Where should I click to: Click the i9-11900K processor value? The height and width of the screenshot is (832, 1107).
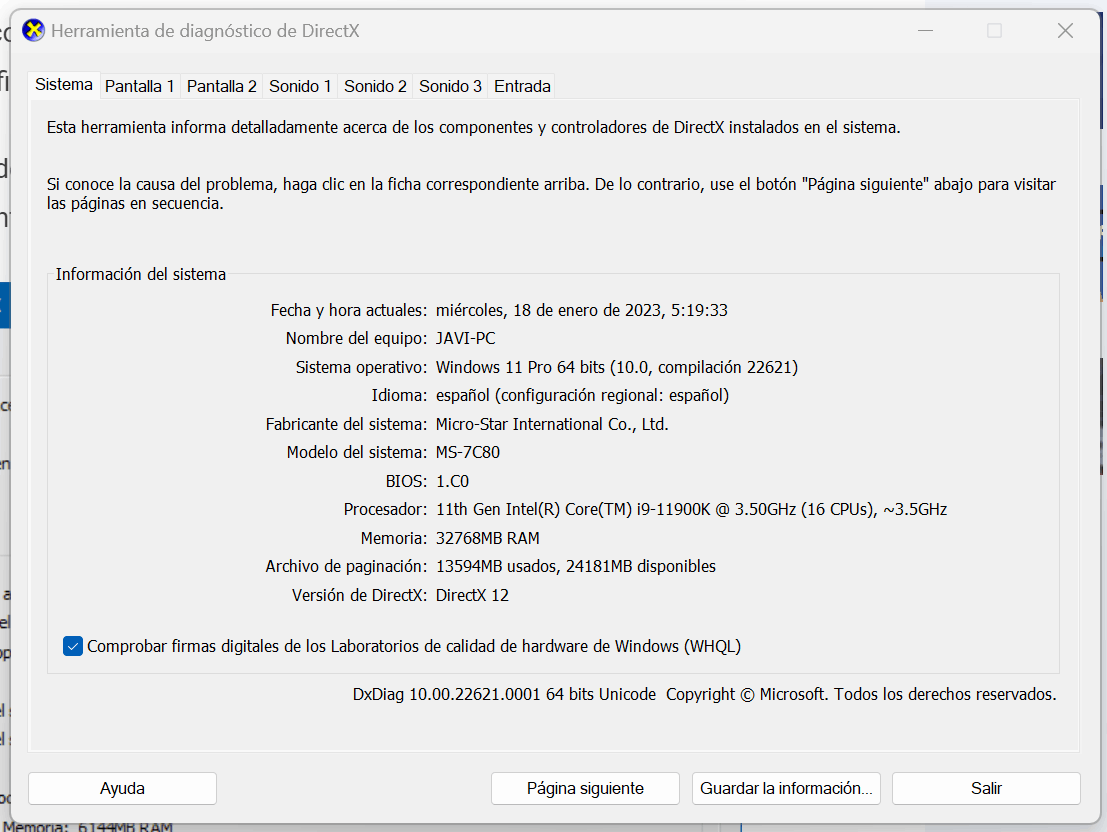(691, 509)
